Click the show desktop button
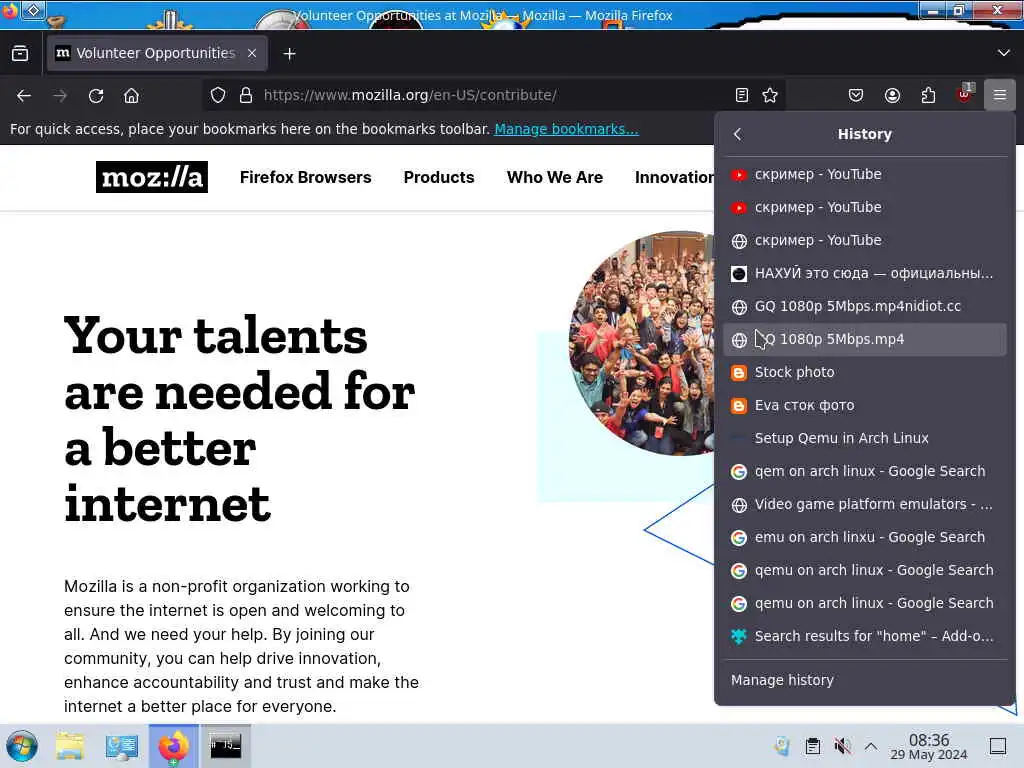 tap(998, 746)
